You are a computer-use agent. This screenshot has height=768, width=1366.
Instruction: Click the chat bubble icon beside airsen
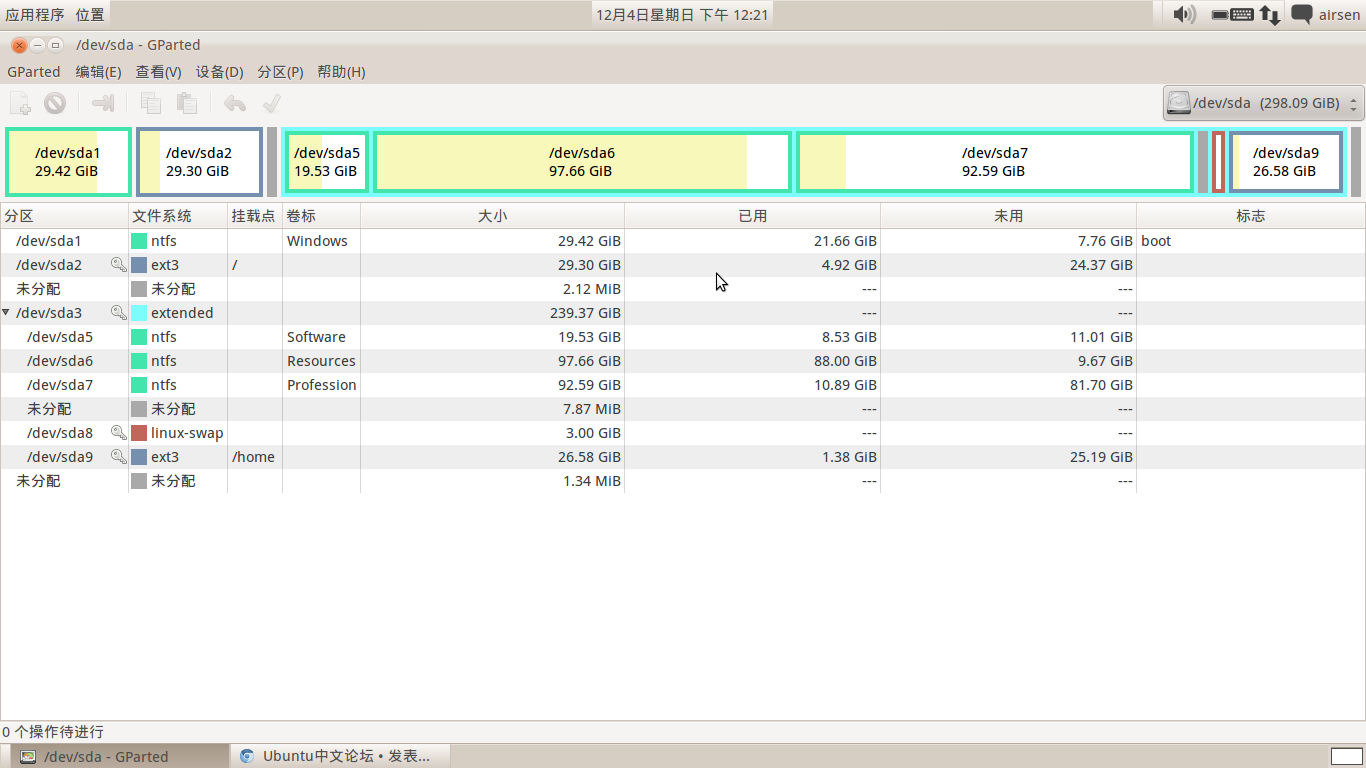1301,14
